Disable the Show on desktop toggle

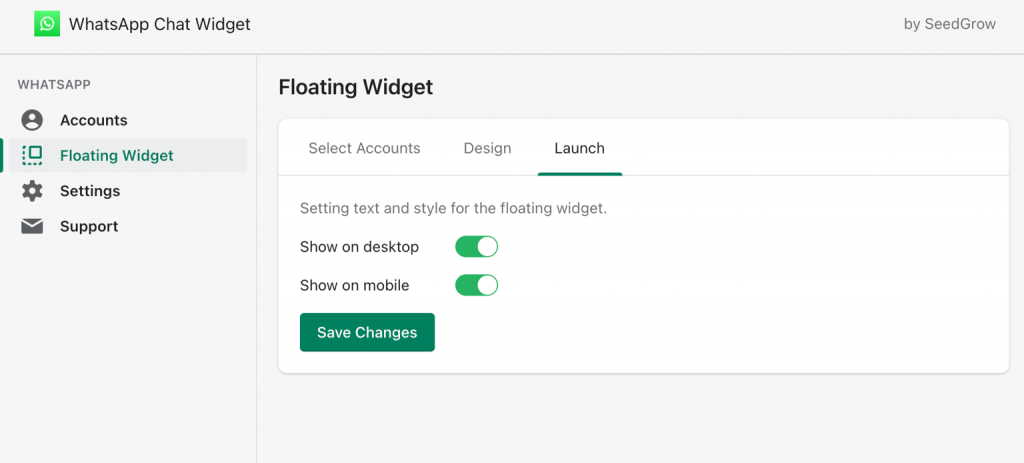(477, 247)
